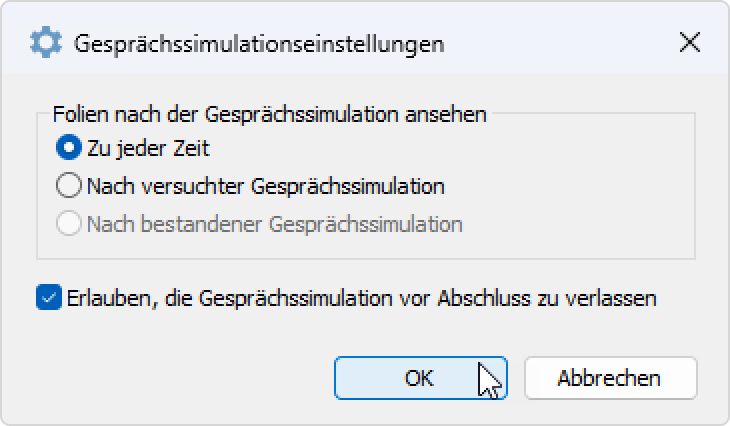730x426 pixels.
Task: Click the greyed 'Nach bestandener Gesprächssimulation' radio
Action: tap(69, 223)
